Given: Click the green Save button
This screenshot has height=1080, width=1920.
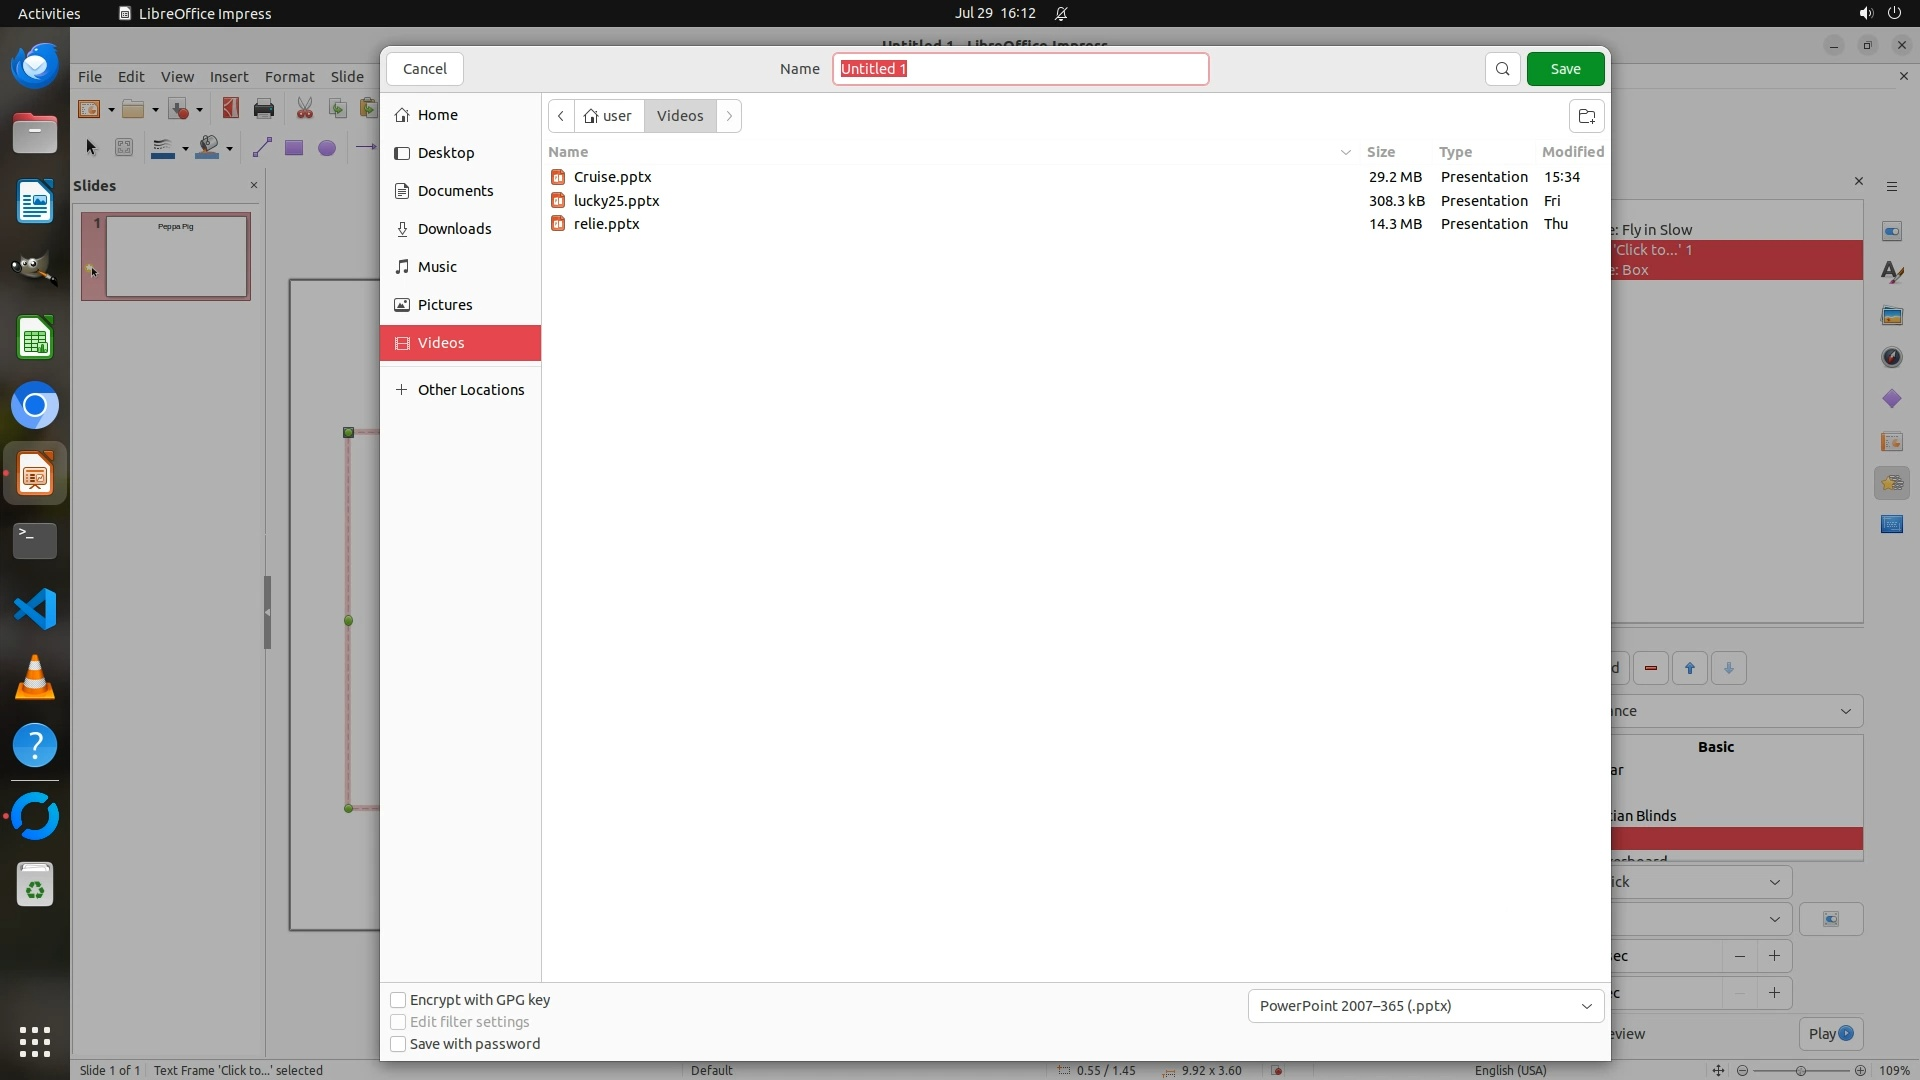Looking at the screenshot, I should [x=1565, y=69].
